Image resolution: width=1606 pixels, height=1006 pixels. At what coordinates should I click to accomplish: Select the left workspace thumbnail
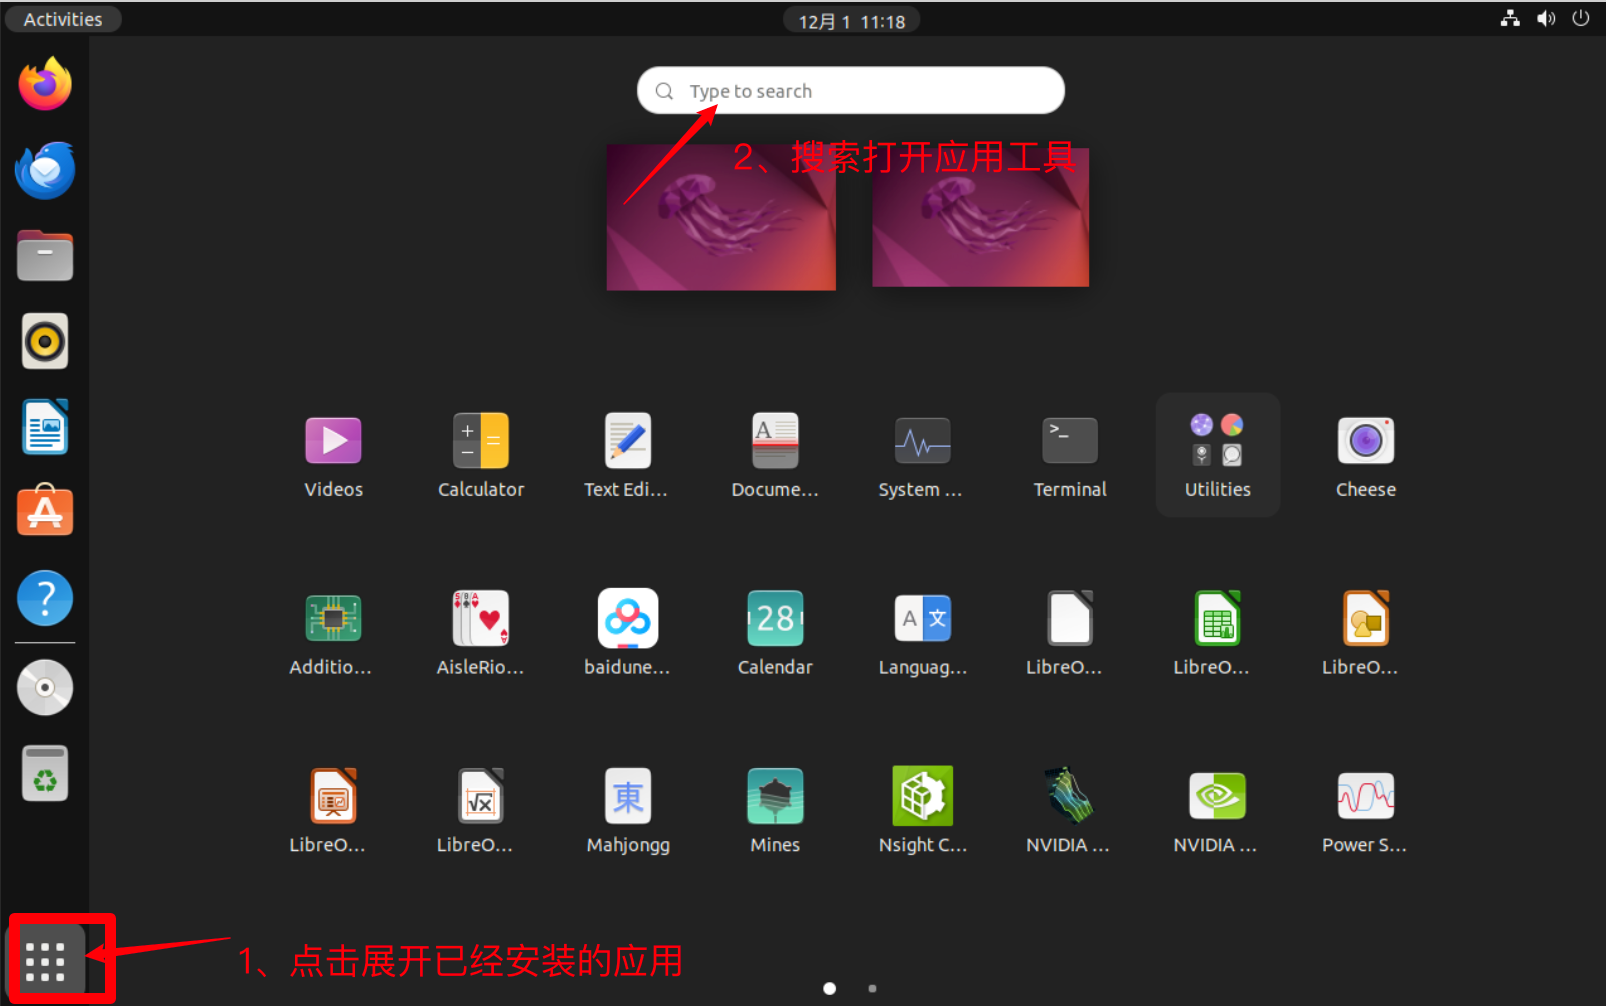[x=721, y=218]
